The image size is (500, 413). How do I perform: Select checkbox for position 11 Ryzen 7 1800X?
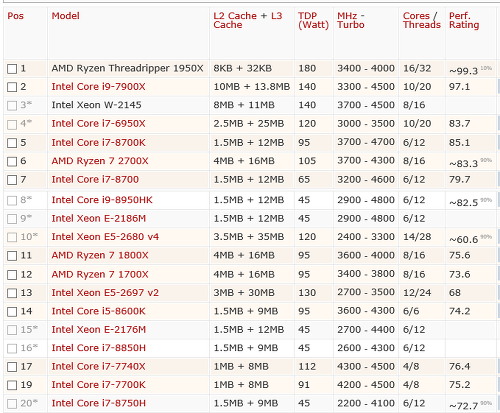point(12,256)
